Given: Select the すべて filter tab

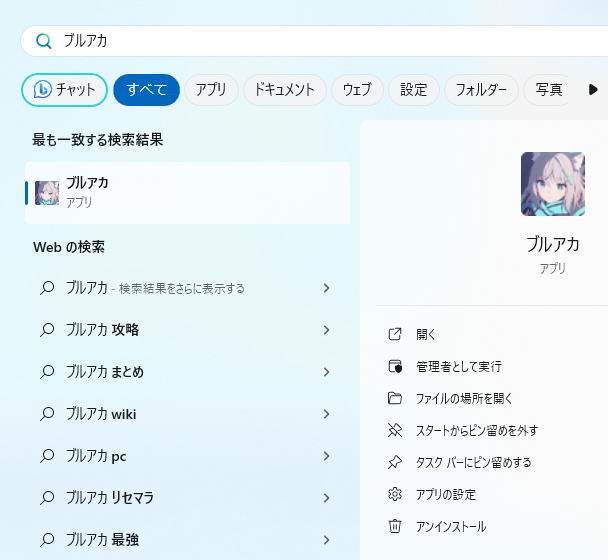Looking at the screenshot, I should coord(147,90).
